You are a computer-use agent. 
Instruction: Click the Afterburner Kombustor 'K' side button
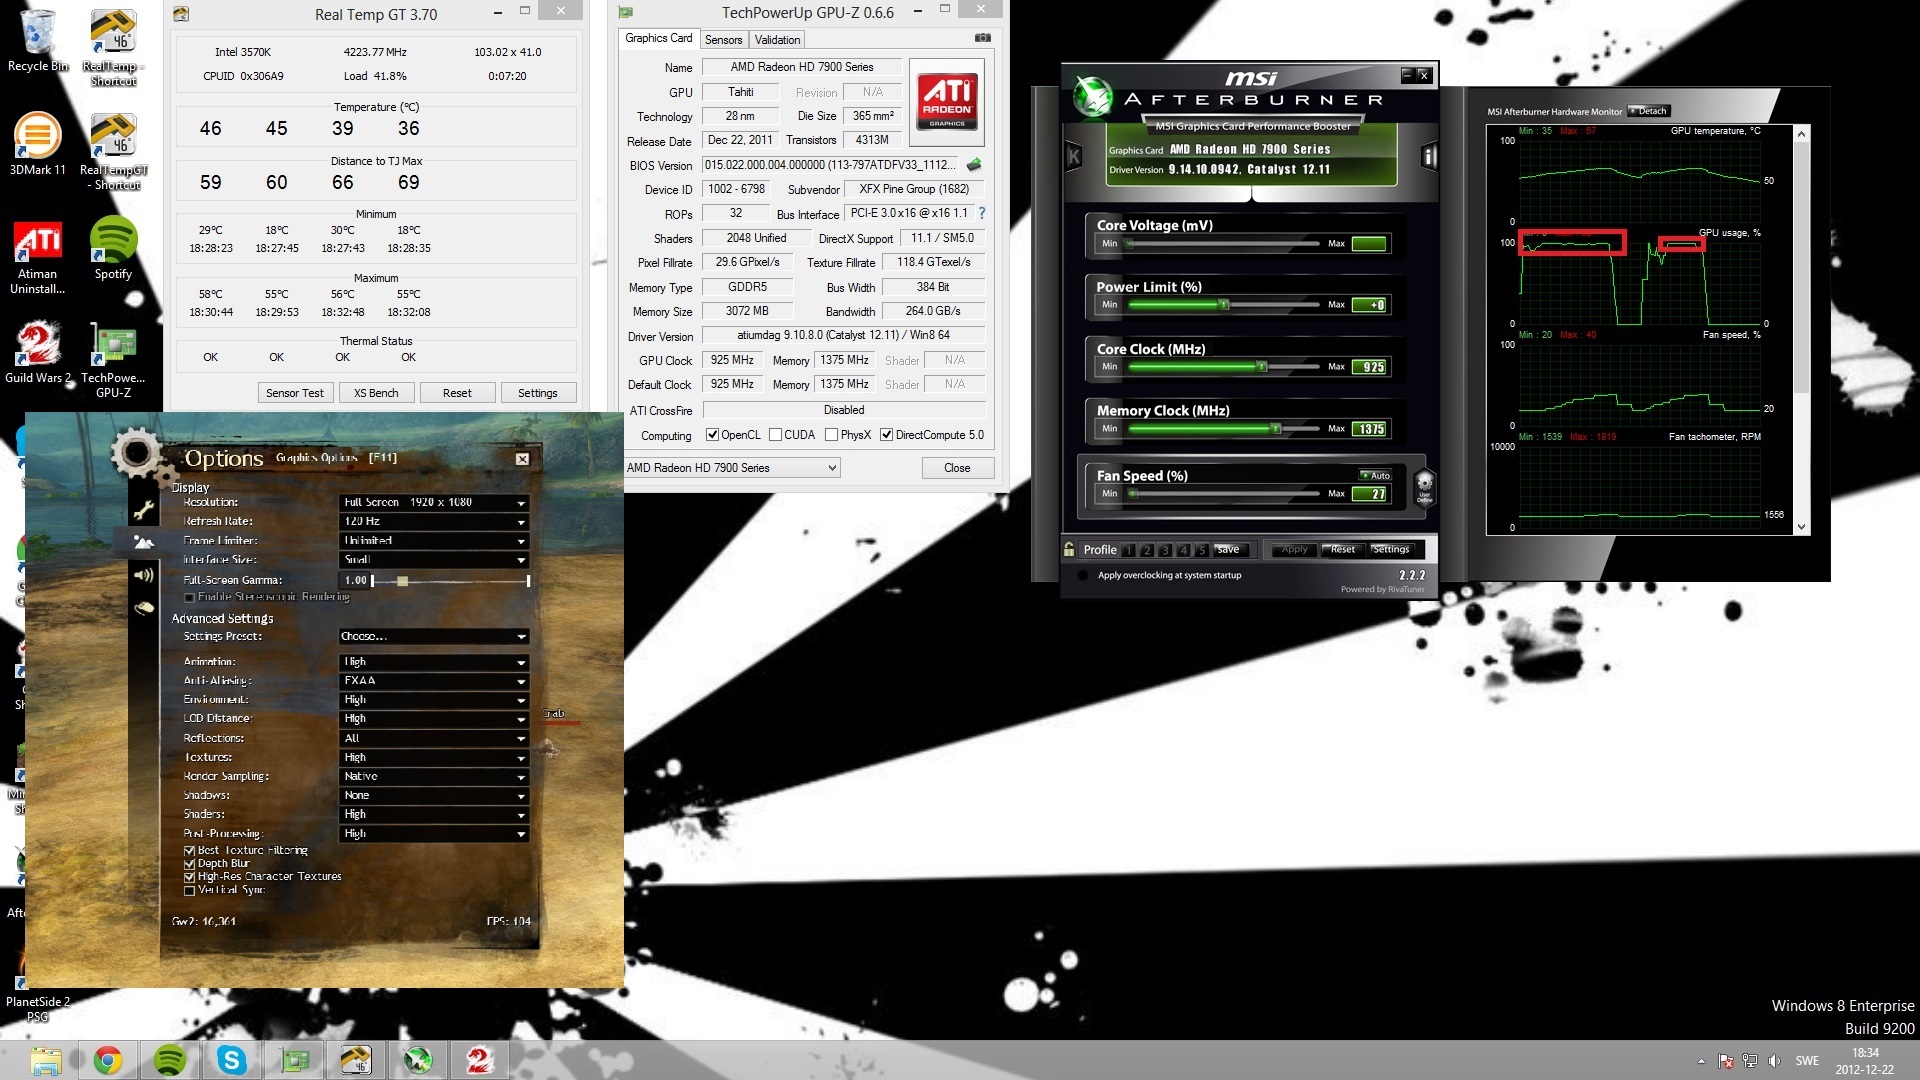pos(1074,156)
